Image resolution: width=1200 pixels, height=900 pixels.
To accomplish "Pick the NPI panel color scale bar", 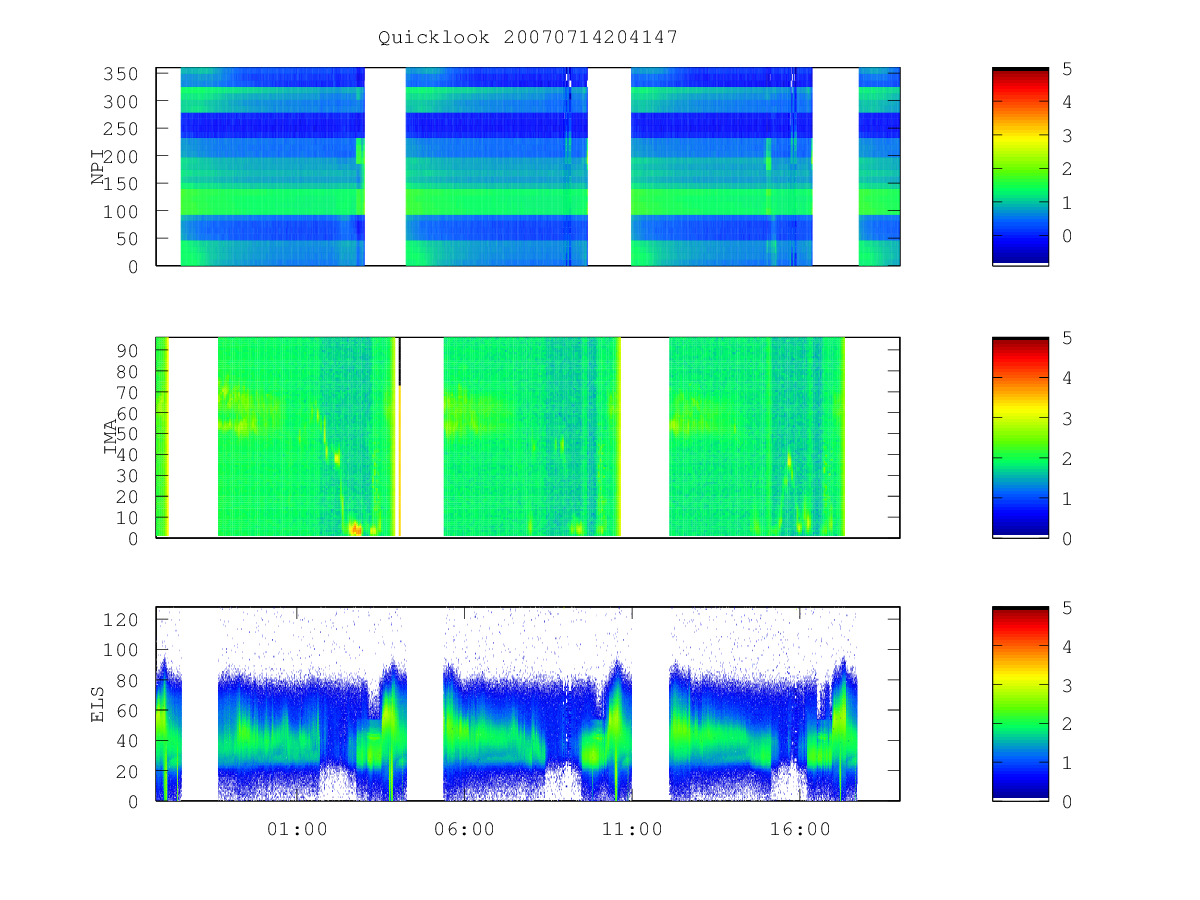I will (x=1020, y=166).
